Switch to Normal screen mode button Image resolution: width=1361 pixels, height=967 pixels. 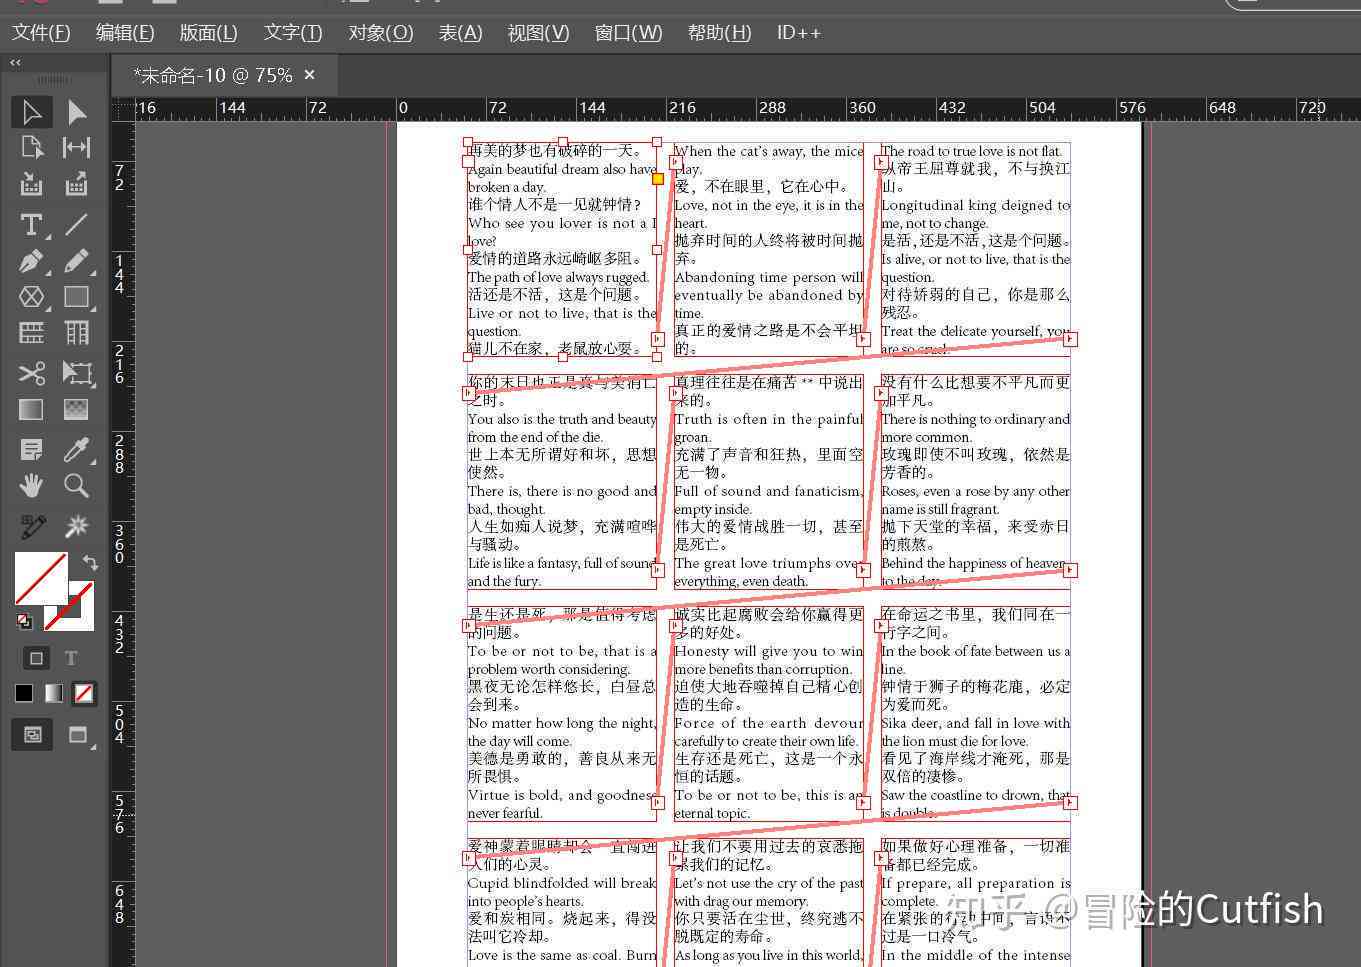coord(33,735)
